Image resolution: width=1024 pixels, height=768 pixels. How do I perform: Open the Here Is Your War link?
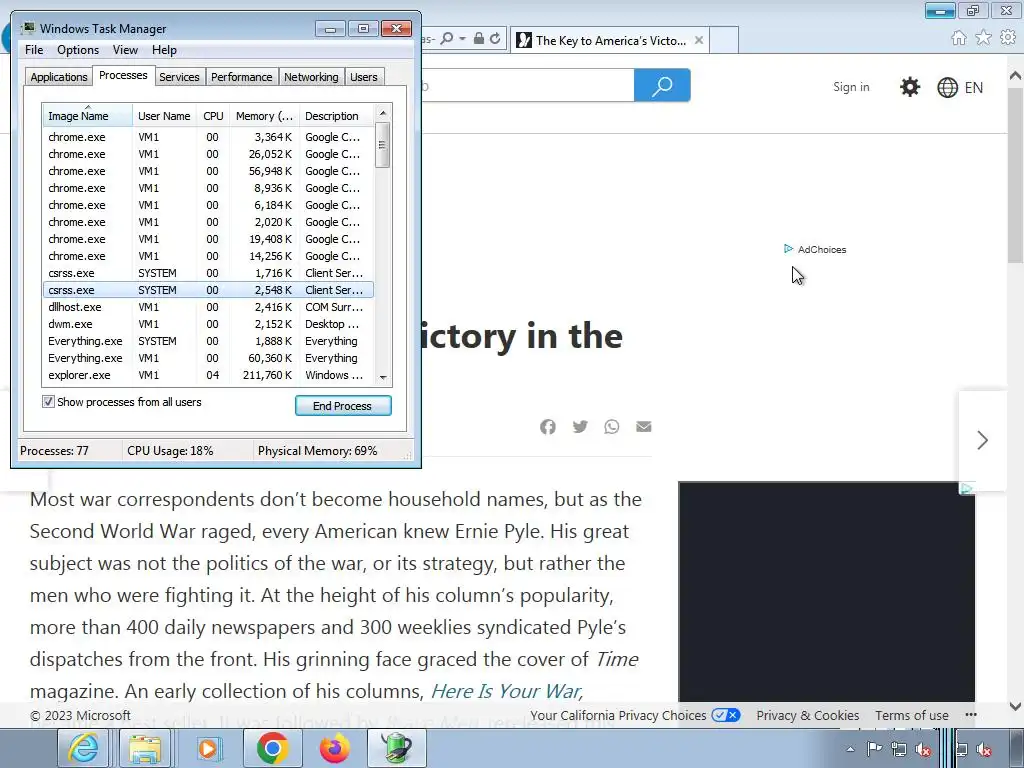click(506, 691)
